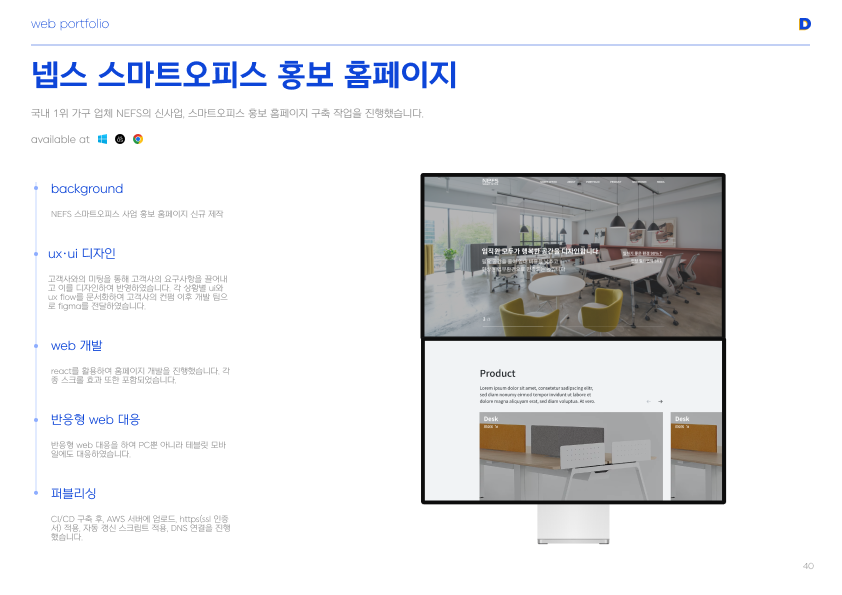Click the paragraph starting "반응형 web 대응을 하여"
This screenshot has height=595, width=842.
[x=139, y=449]
